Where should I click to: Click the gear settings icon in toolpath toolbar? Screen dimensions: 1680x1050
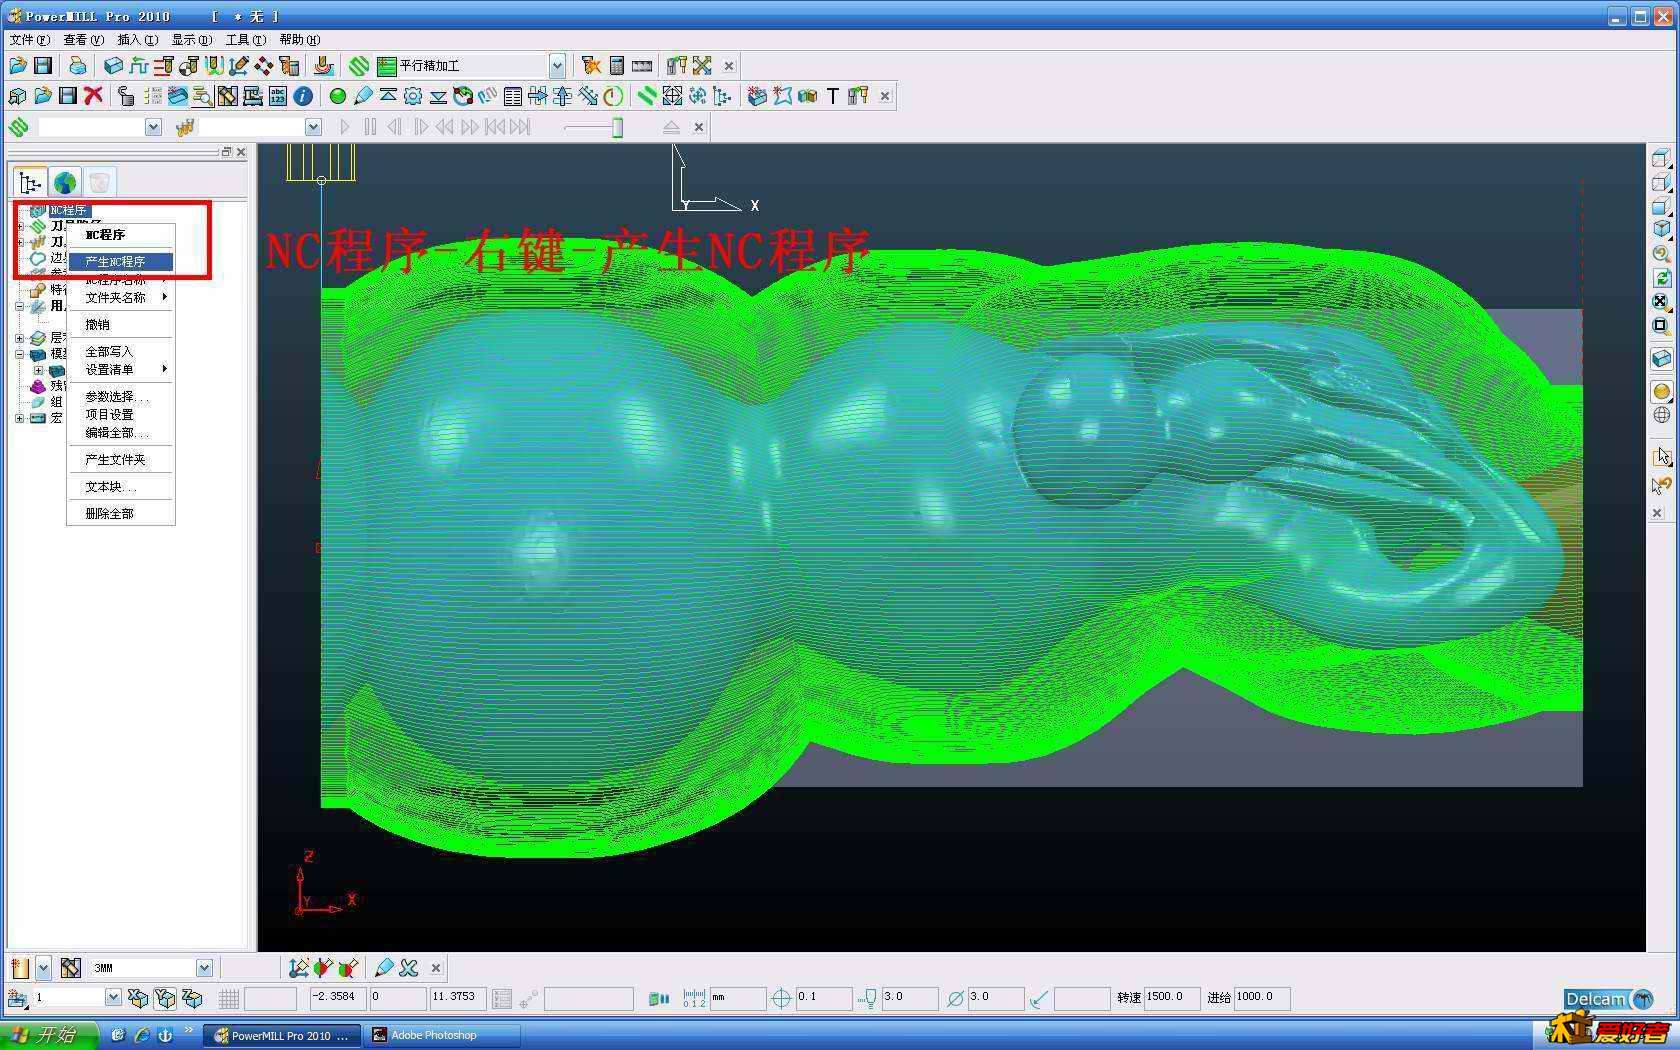(412, 96)
